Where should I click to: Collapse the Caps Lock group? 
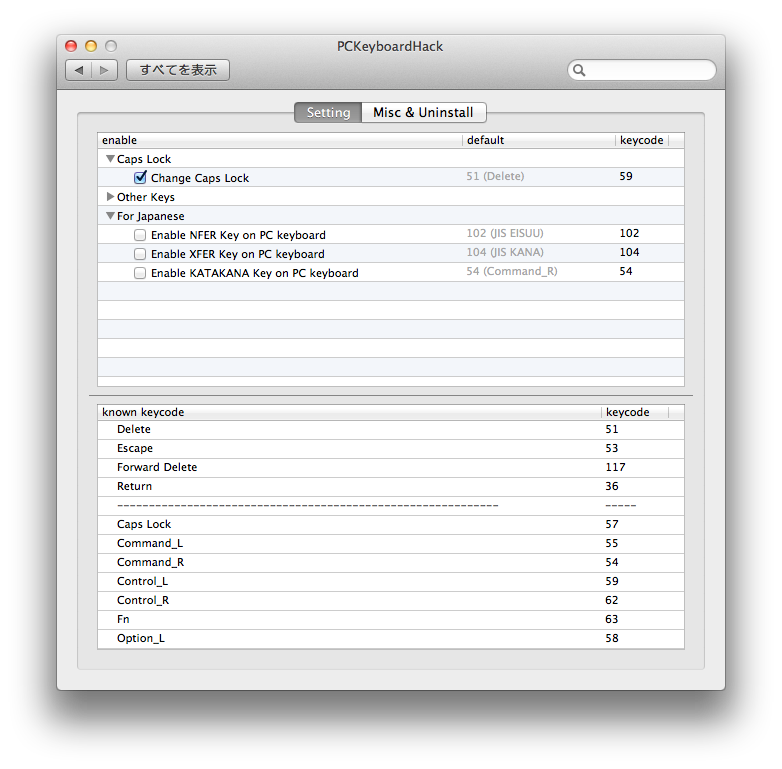[x=110, y=159]
